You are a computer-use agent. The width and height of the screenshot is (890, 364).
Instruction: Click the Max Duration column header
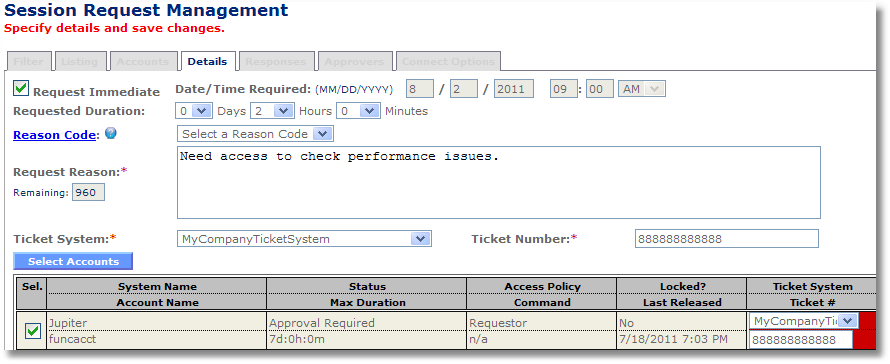(367, 302)
